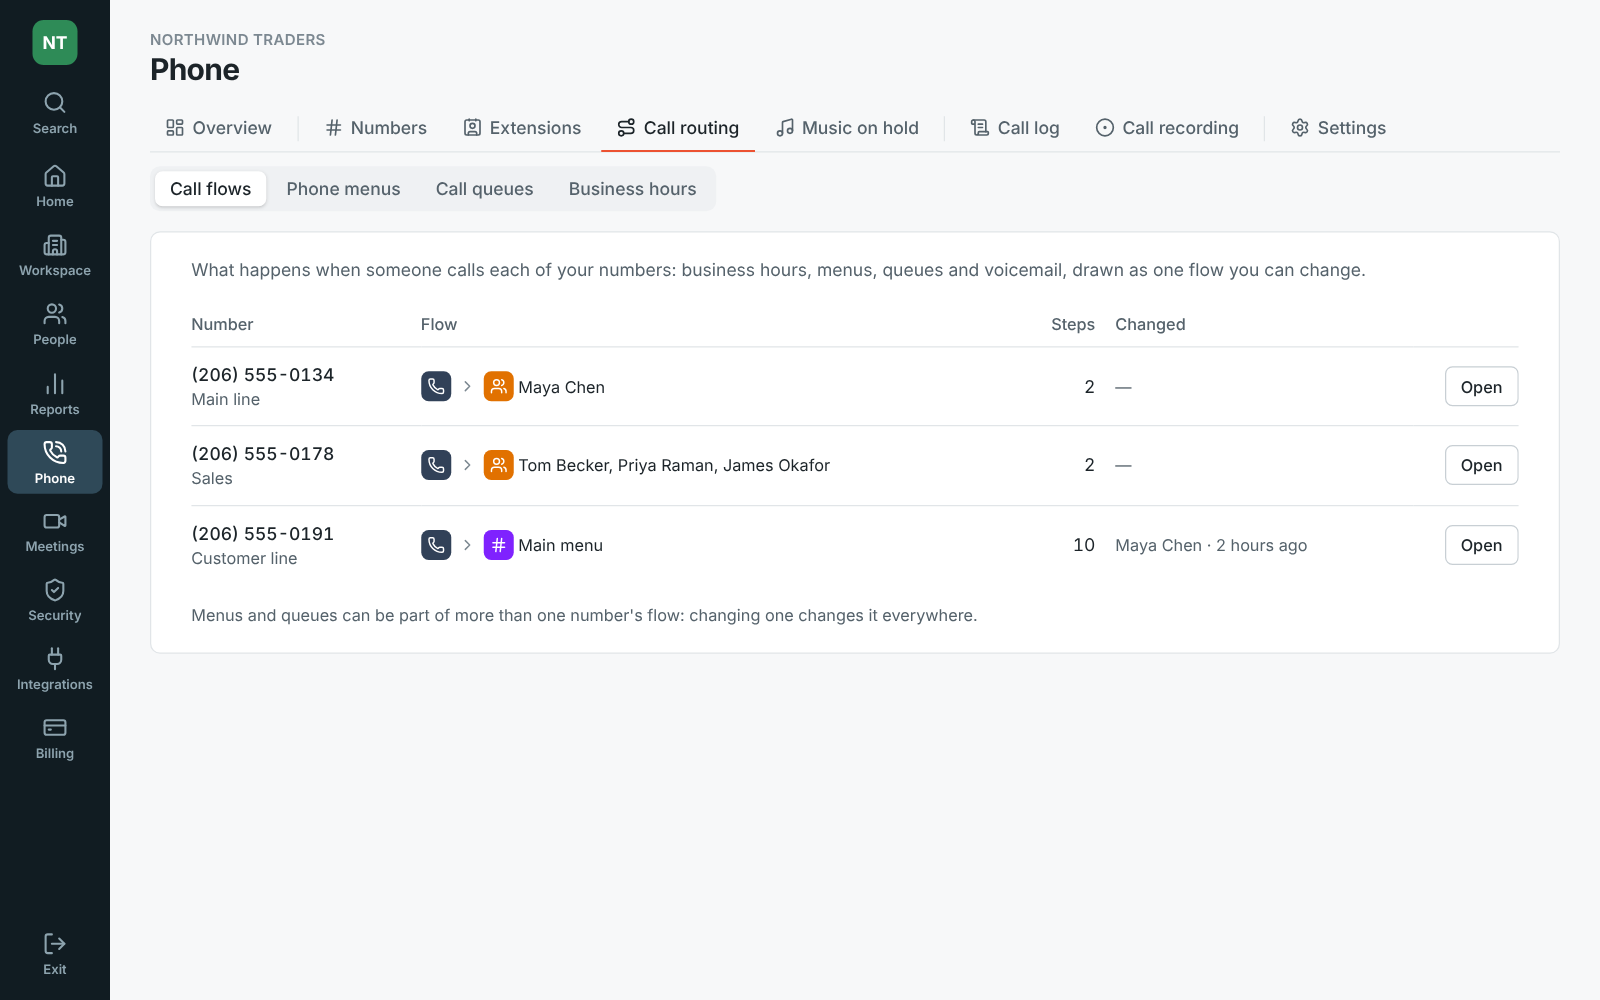Image resolution: width=1600 pixels, height=1000 pixels.
Task: Switch to the Numbers tab
Action: point(376,128)
